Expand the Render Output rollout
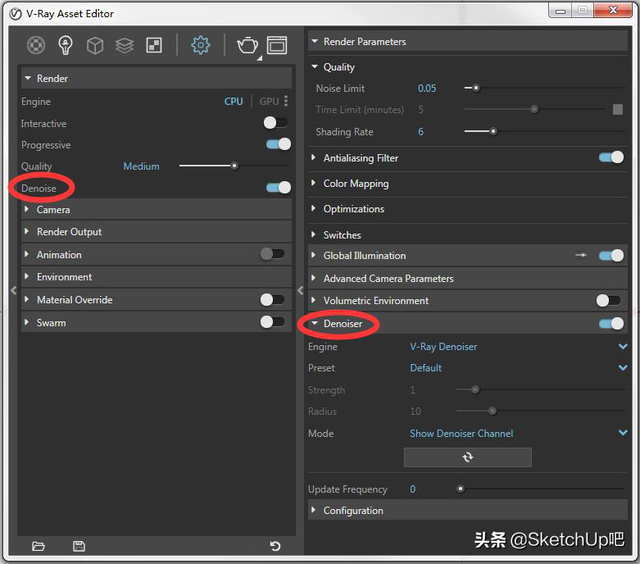This screenshot has height=564, width=640. [156, 232]
